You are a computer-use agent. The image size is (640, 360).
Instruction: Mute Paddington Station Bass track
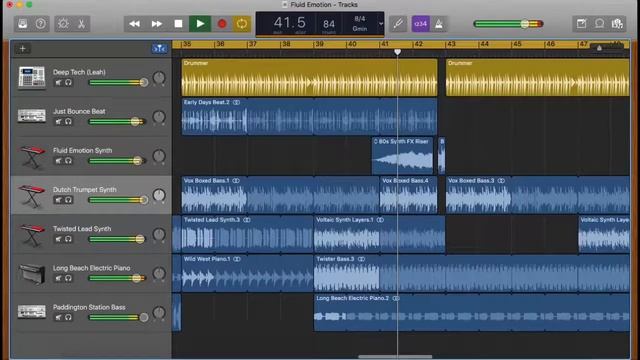(x=58, y=318)
